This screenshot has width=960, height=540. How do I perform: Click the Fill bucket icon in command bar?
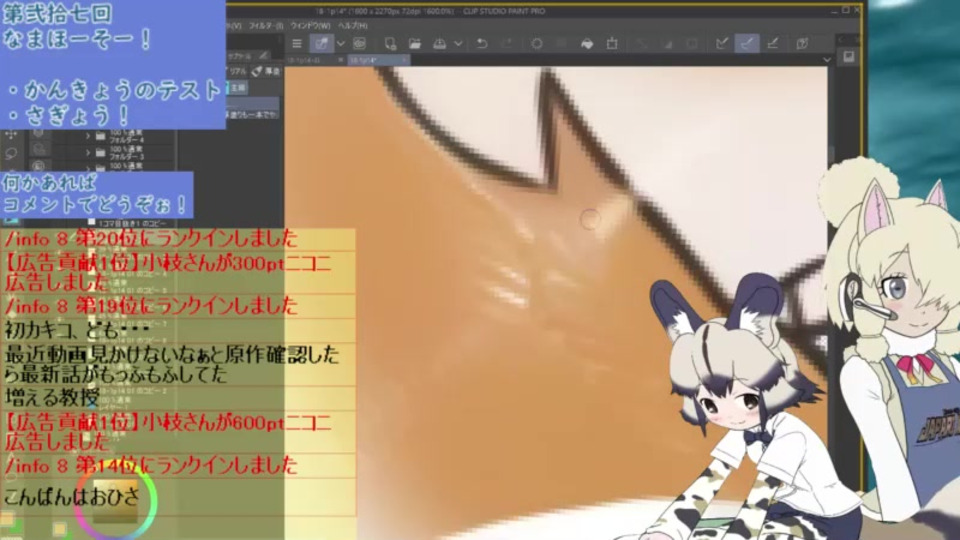pos(587,43)
